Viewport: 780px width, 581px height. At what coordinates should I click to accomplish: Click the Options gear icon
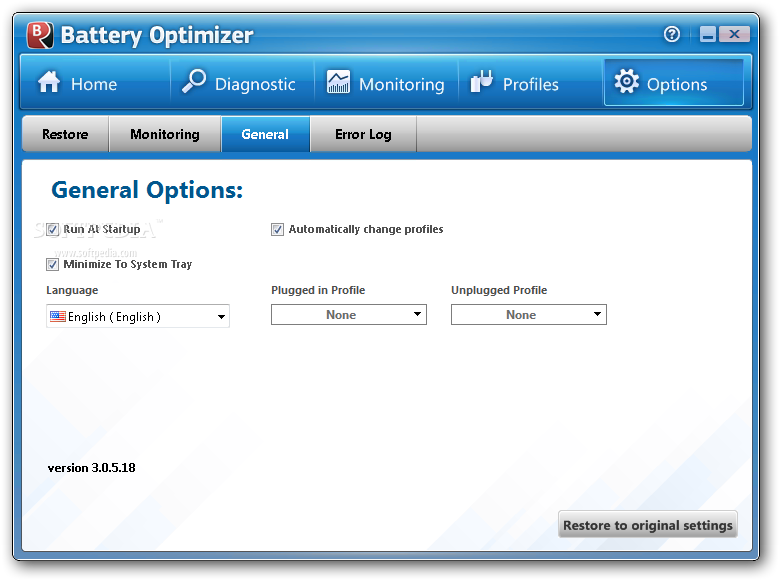[626, 81]
